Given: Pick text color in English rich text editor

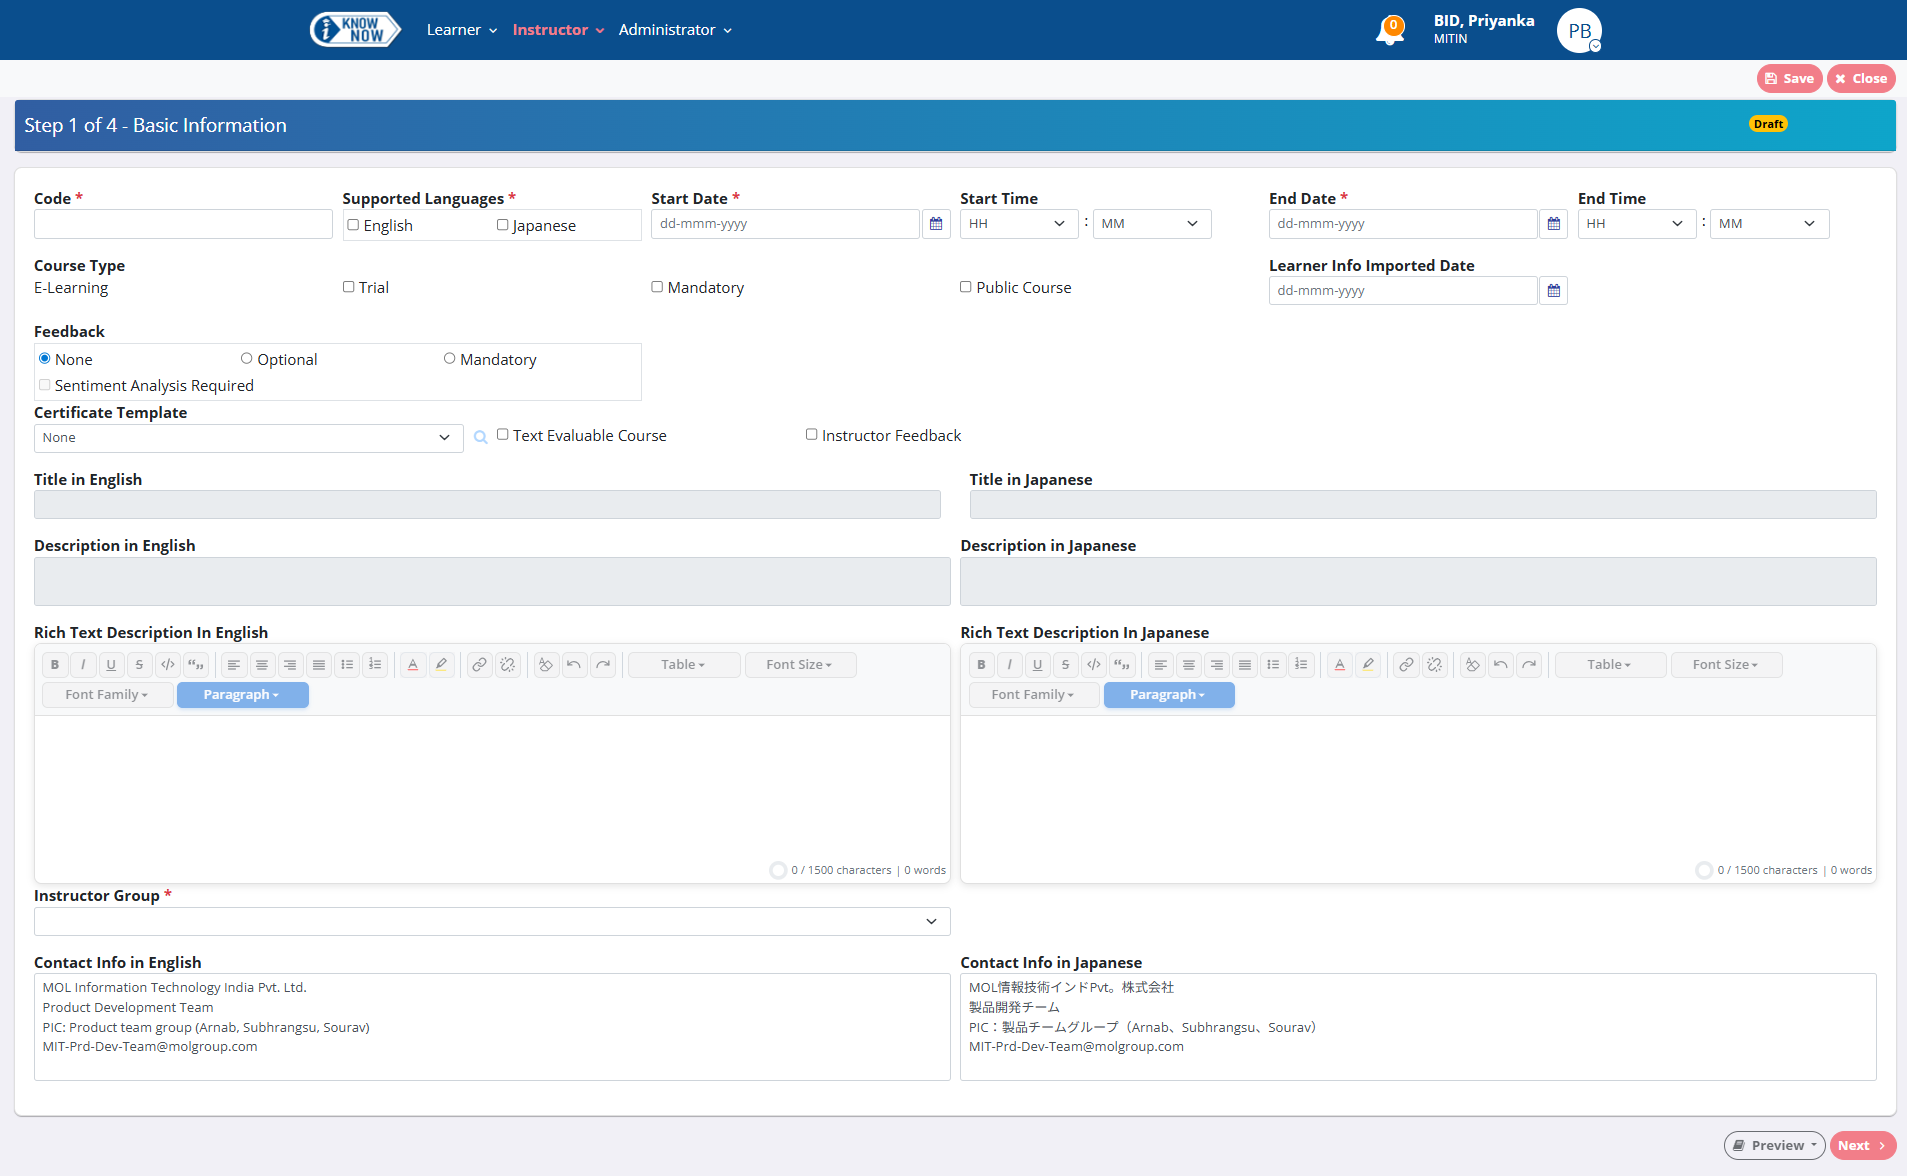Looking at the screenshot, I should [x=413, y=665].
